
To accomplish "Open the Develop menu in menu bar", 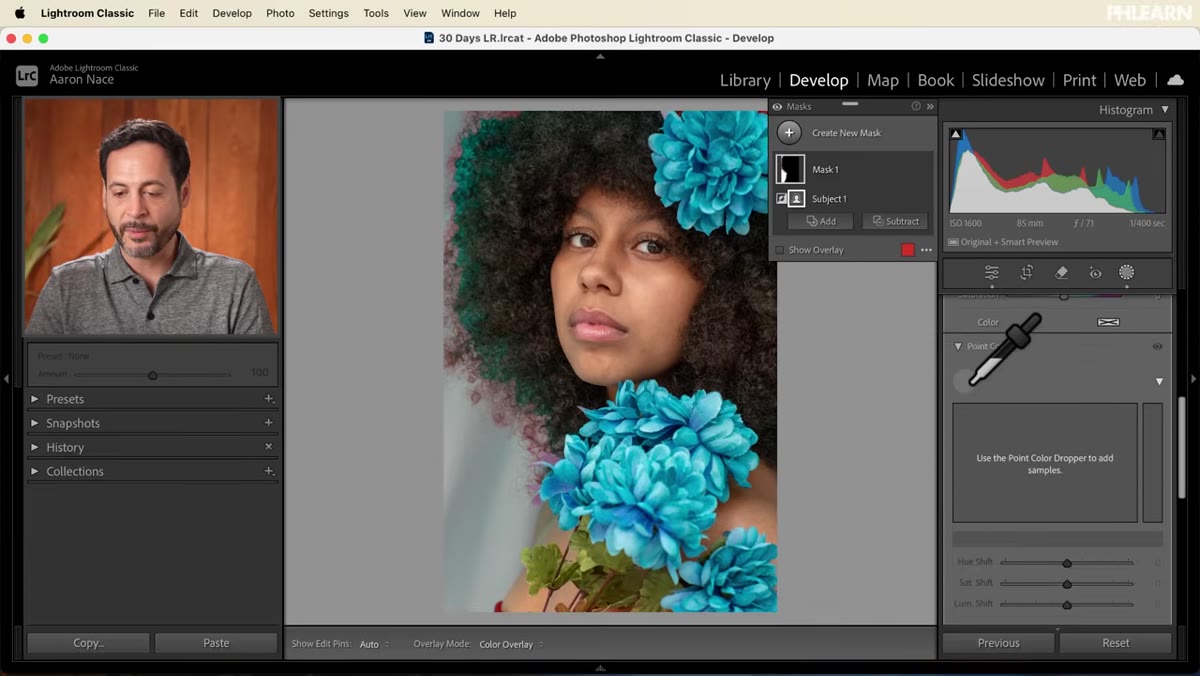I will pyautogui.click(x=232, y=13).
